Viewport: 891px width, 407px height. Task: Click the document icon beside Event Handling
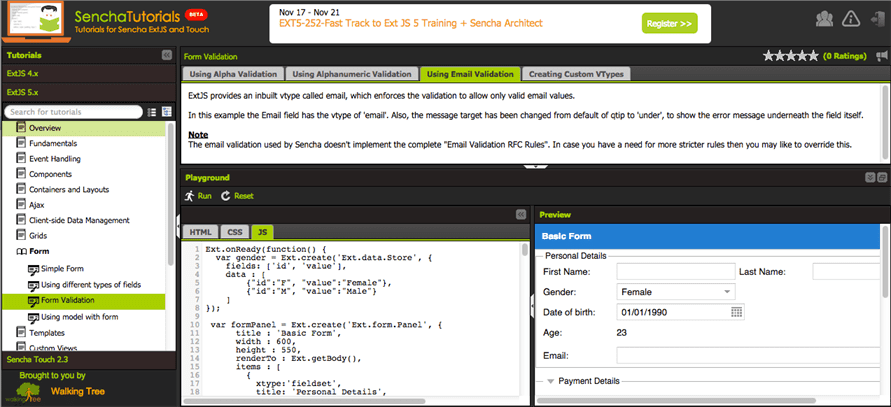(x=21, y=159)
